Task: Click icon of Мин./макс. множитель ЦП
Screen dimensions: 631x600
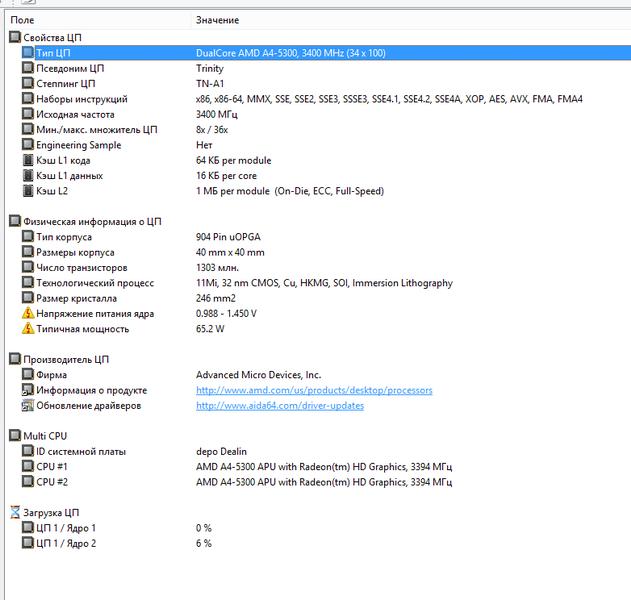Action: [28, 129]
